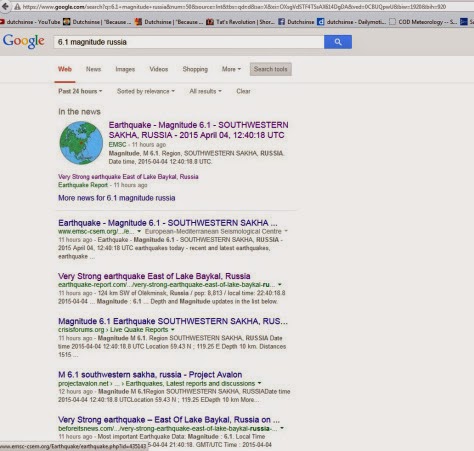Click the search query input field
Viewport: 474px width, 451px height.
(x=189, y=42)
